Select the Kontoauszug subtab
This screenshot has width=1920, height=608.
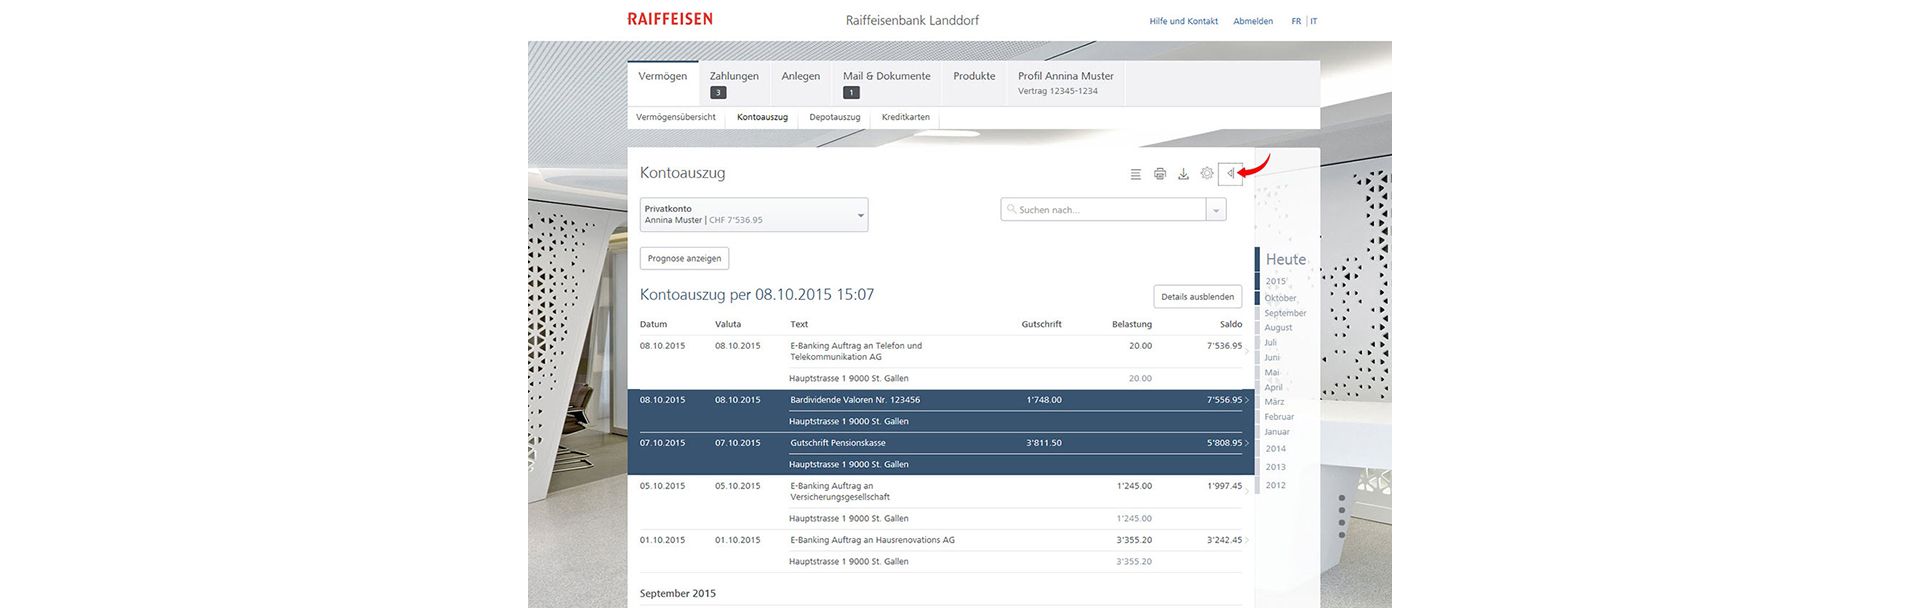point(762,117)
